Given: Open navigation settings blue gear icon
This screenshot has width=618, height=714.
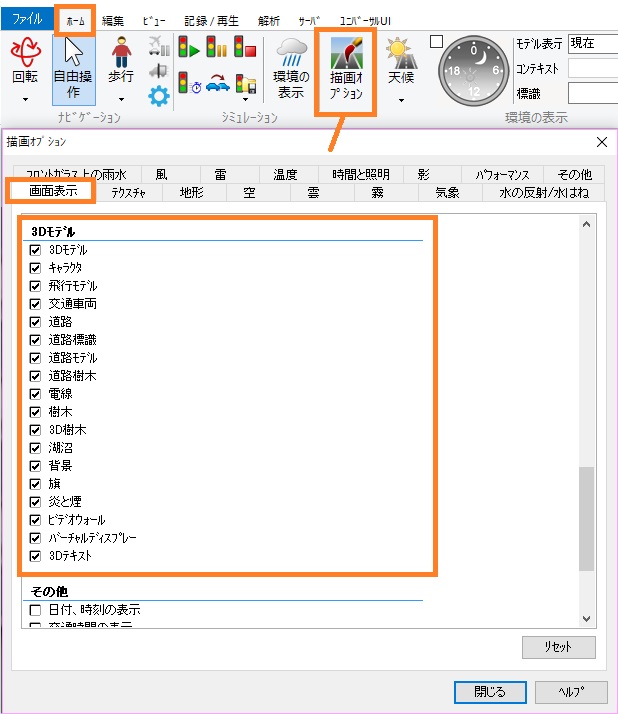Looking at the screenshot, I should 158,96.
